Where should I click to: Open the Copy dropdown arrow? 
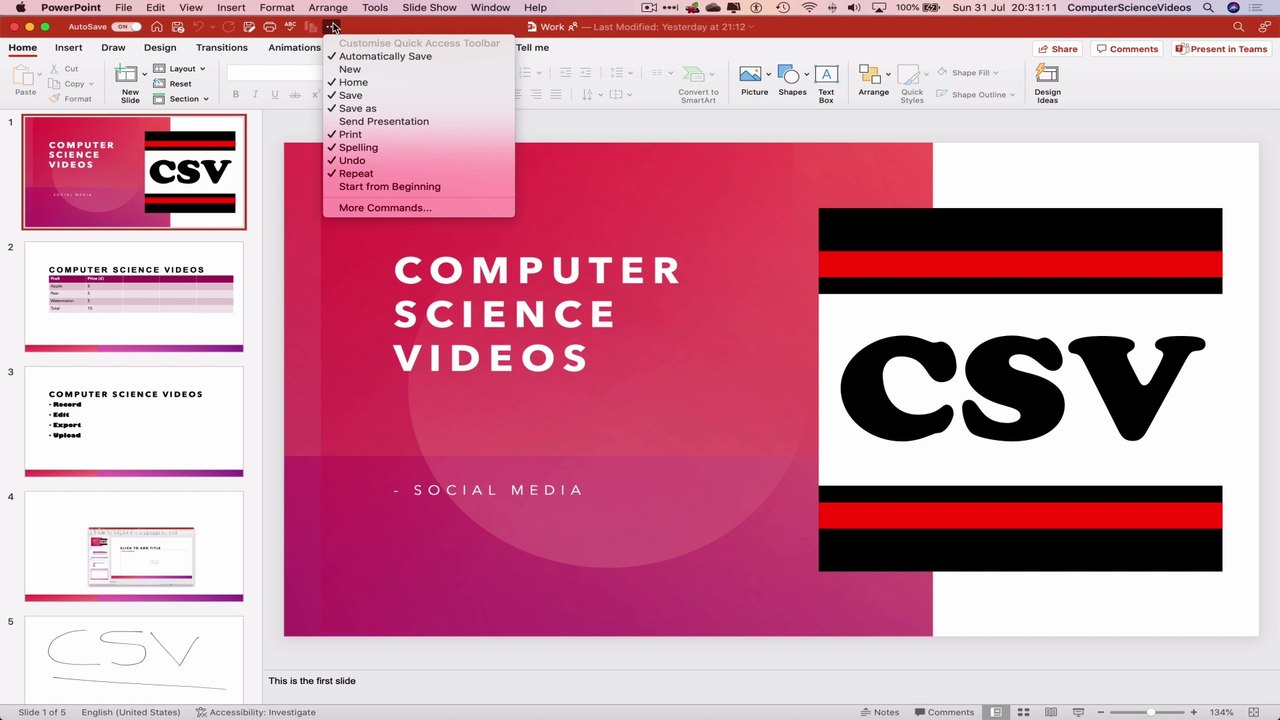92,84
